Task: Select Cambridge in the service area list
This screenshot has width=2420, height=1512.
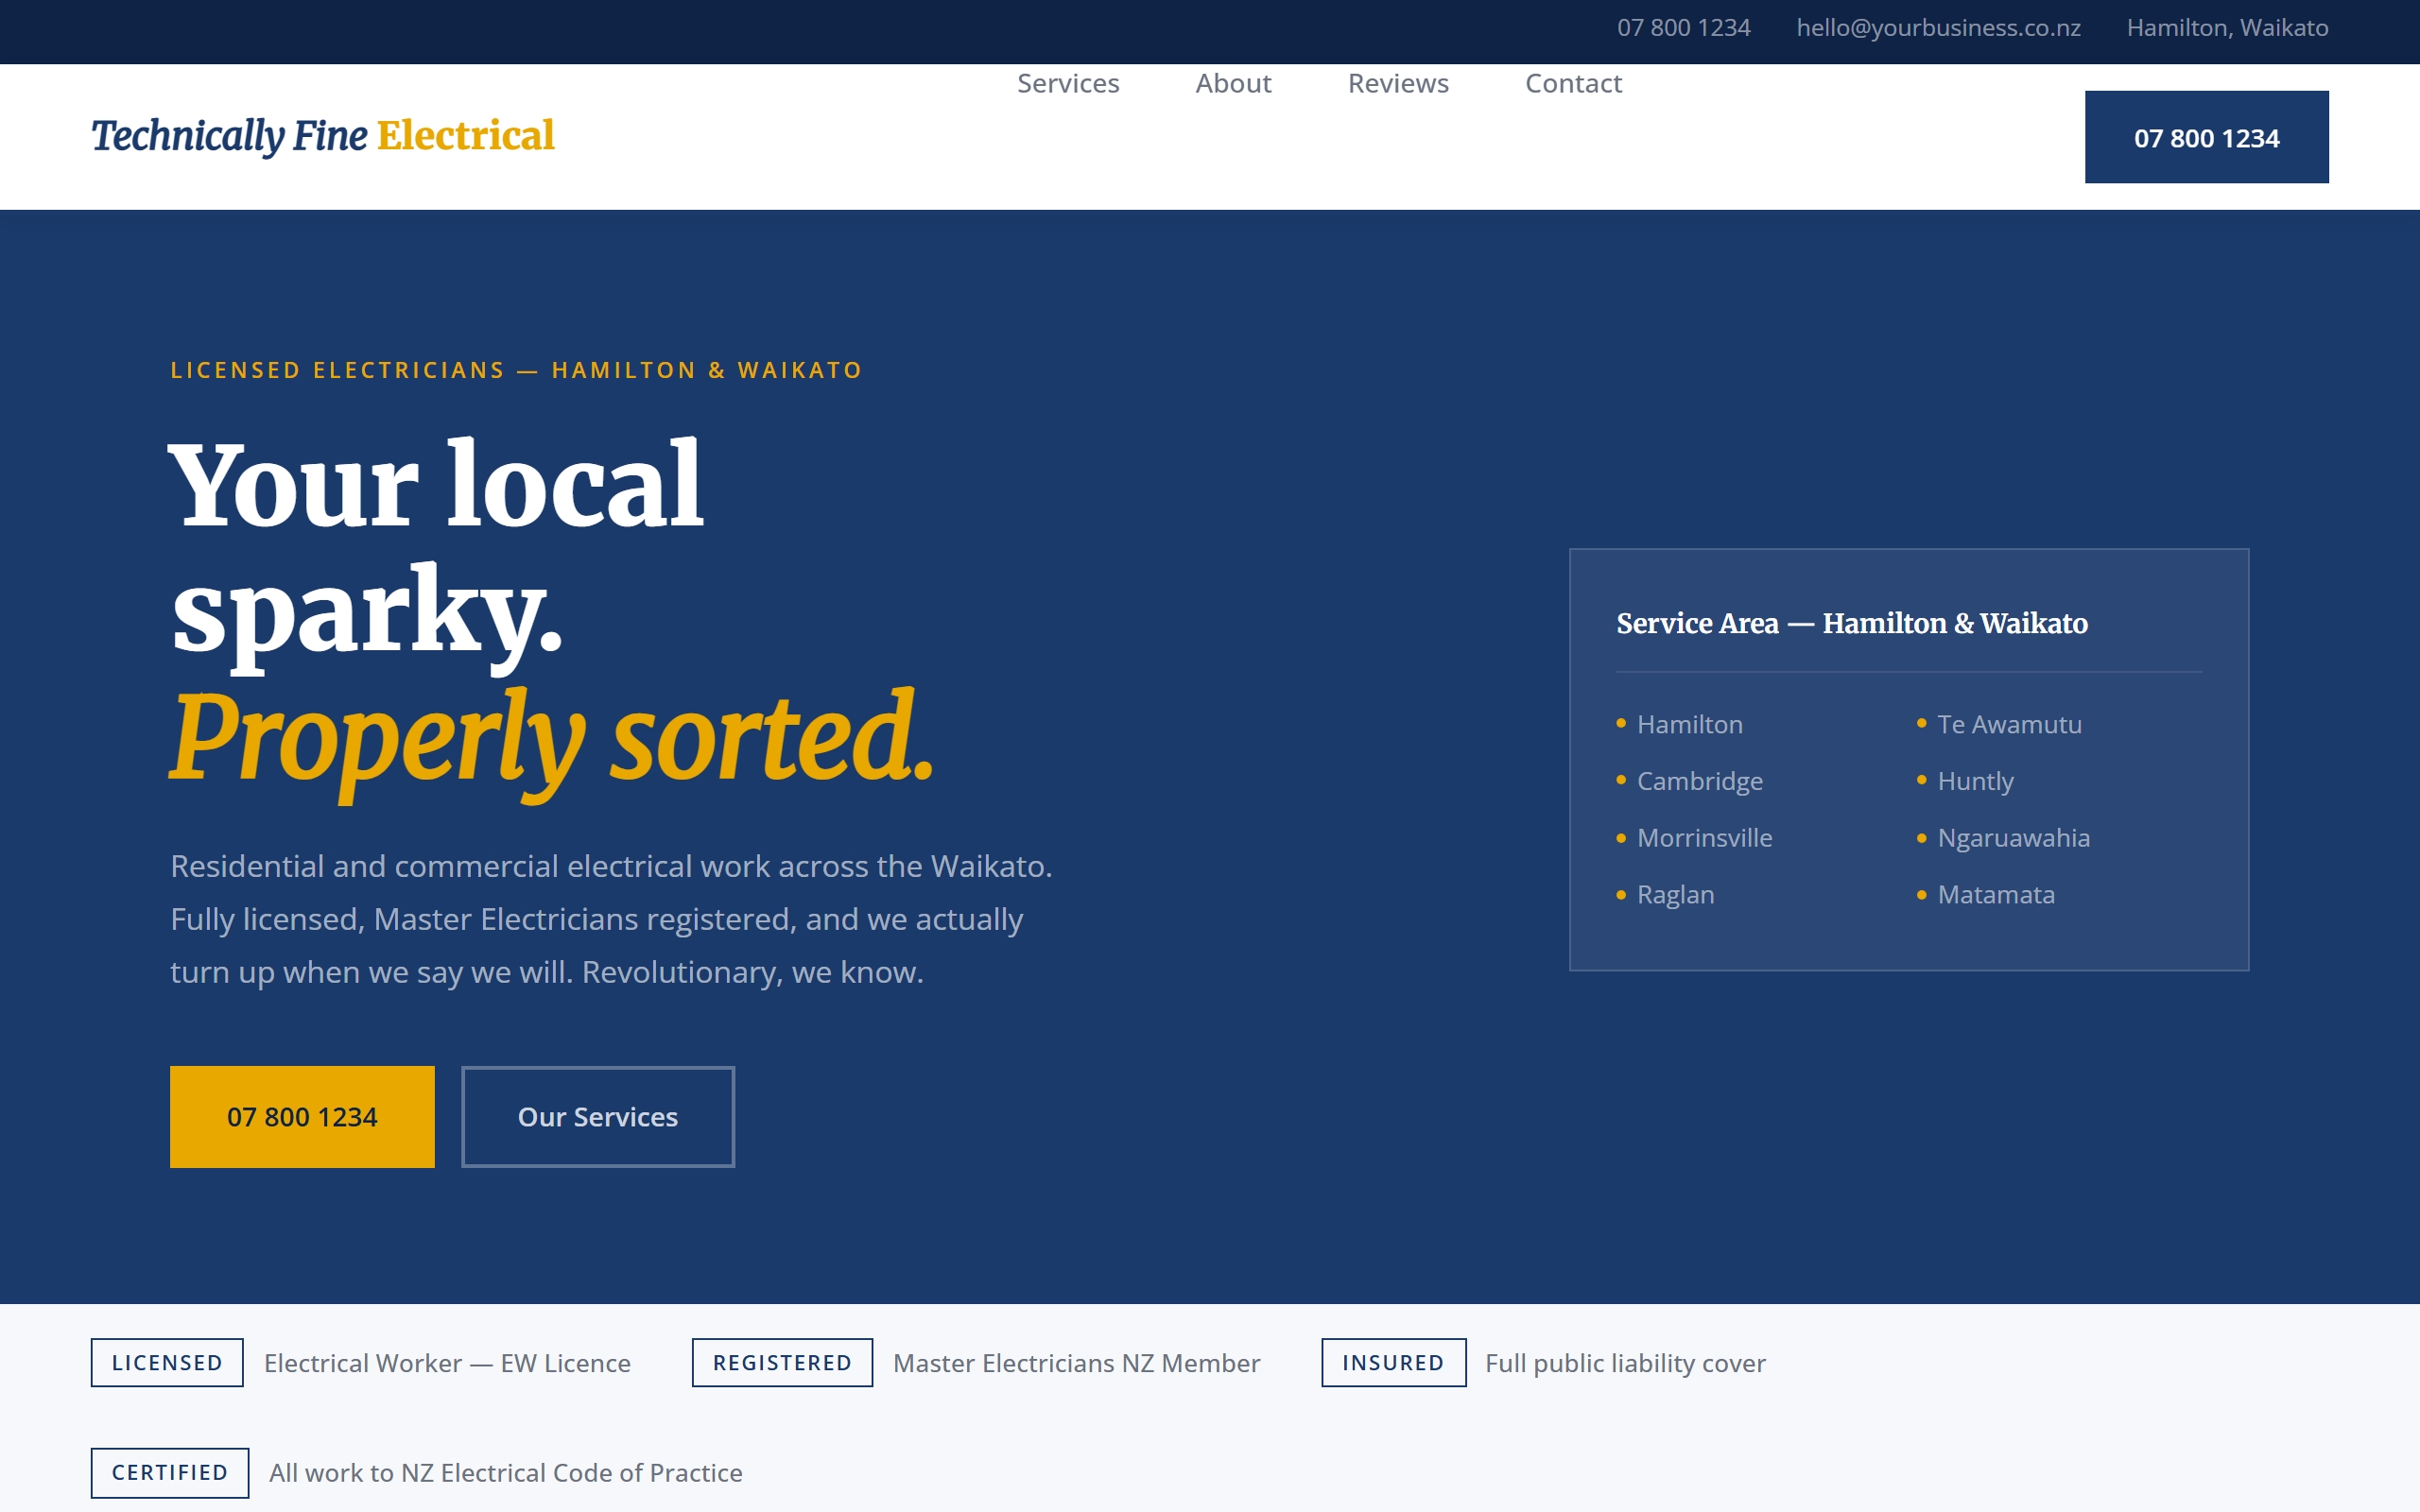Action: pos(1698,781)
